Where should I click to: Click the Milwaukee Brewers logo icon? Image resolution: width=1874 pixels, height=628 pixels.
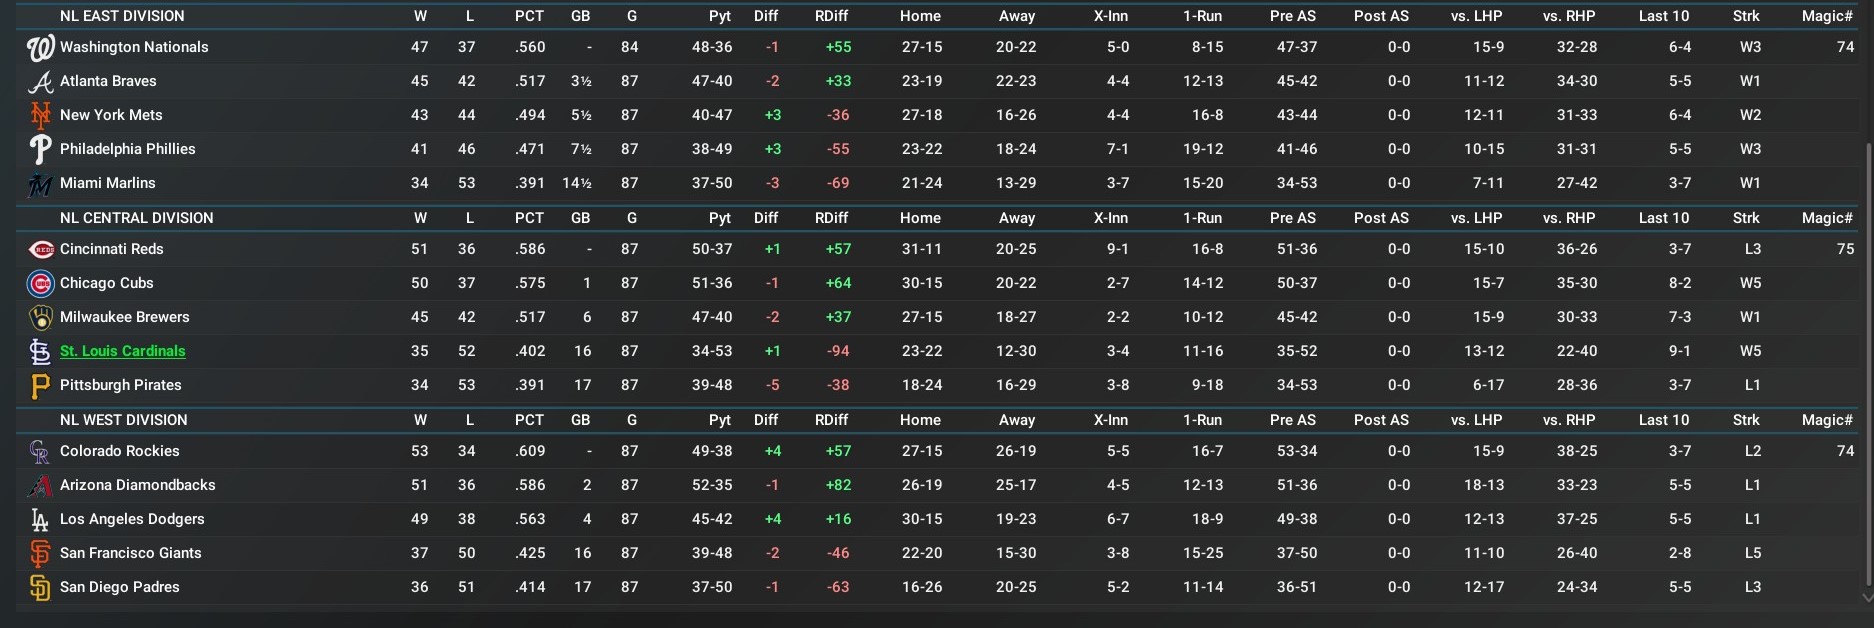(40, 318)
